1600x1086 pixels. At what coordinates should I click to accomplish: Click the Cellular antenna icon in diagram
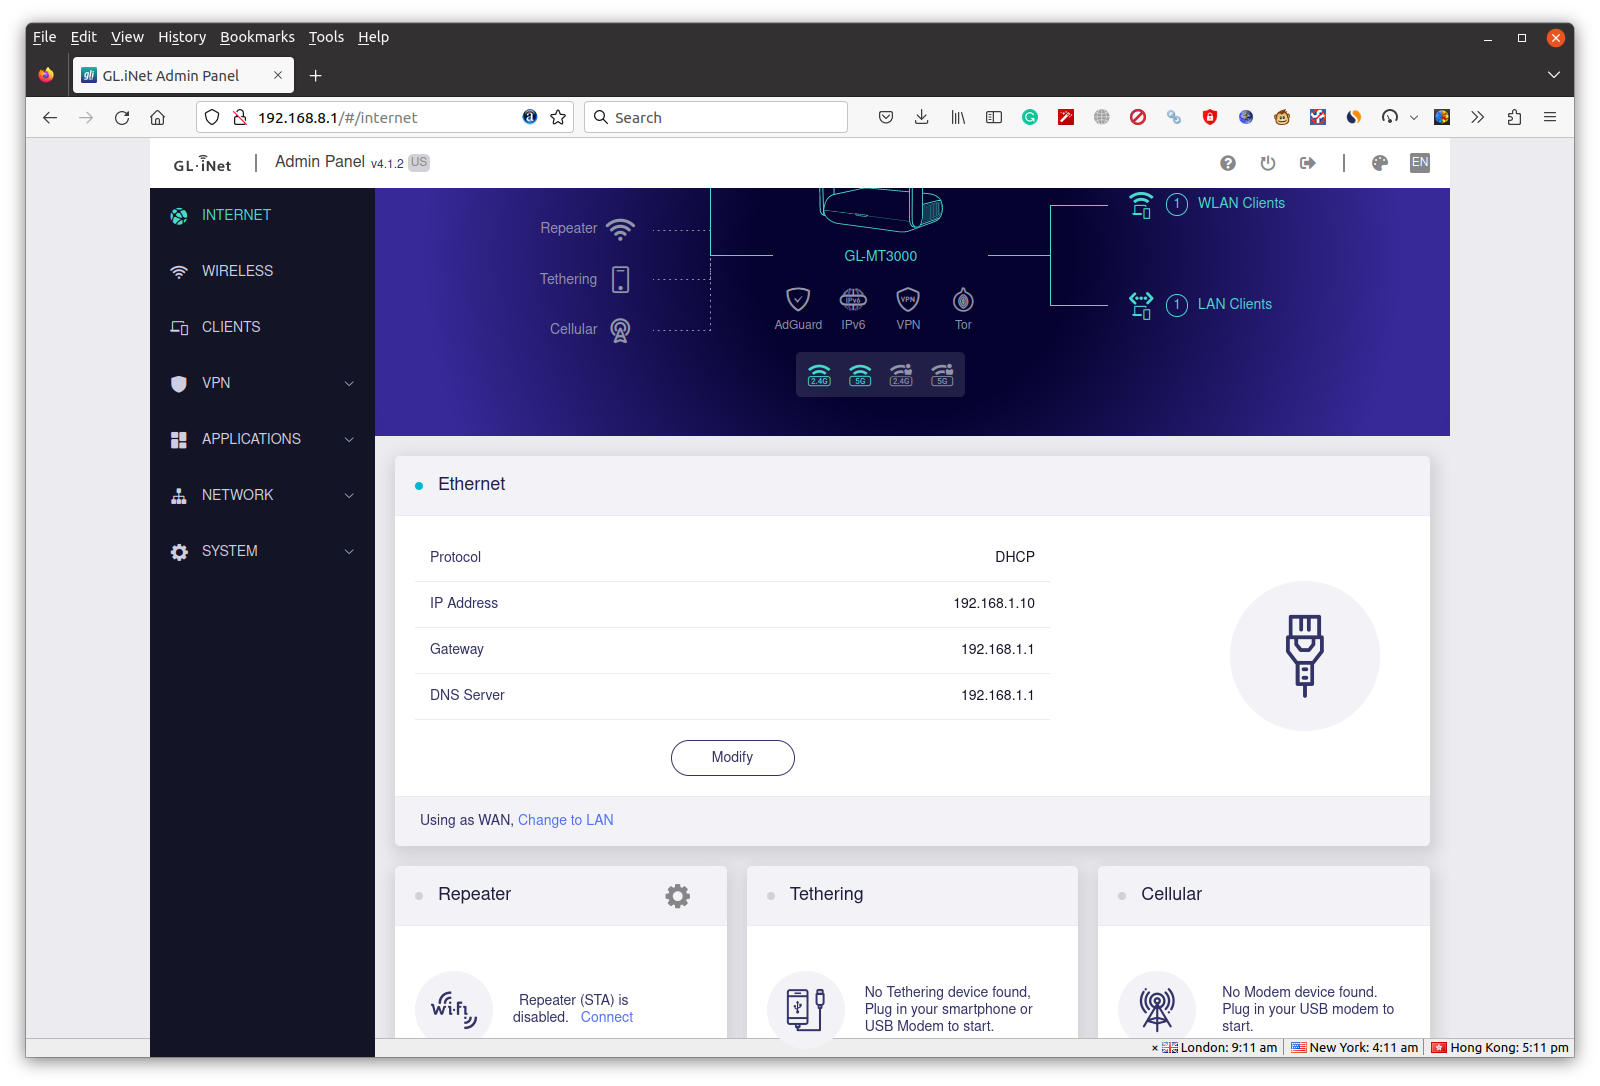pyautogui.click(x=621, y=330)
